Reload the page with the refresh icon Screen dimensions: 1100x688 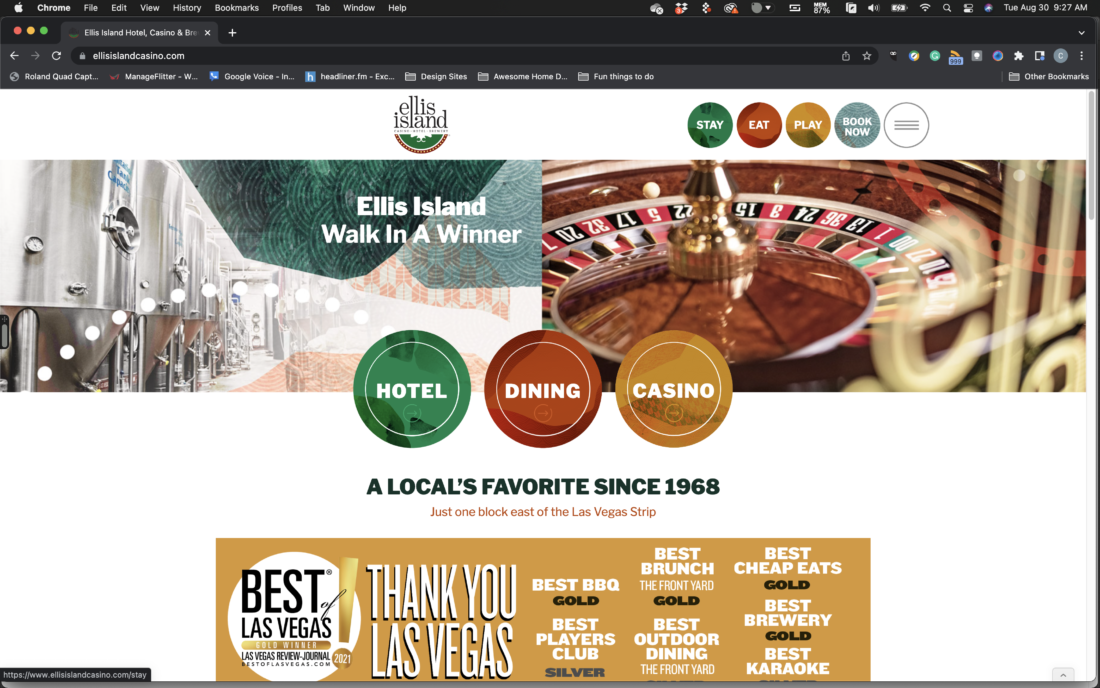(x=56, y=56)
